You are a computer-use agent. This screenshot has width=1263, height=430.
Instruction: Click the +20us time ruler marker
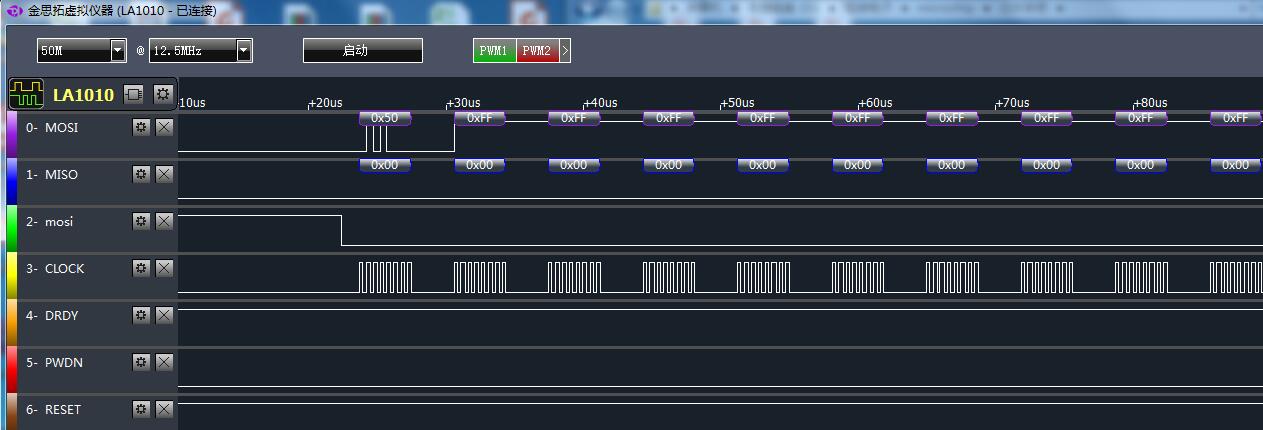325,103
